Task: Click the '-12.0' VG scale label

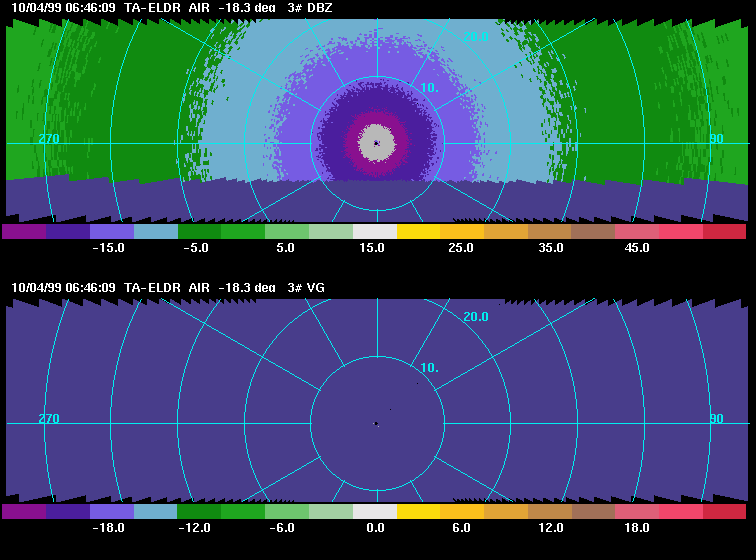Action: tap(195, 528)
